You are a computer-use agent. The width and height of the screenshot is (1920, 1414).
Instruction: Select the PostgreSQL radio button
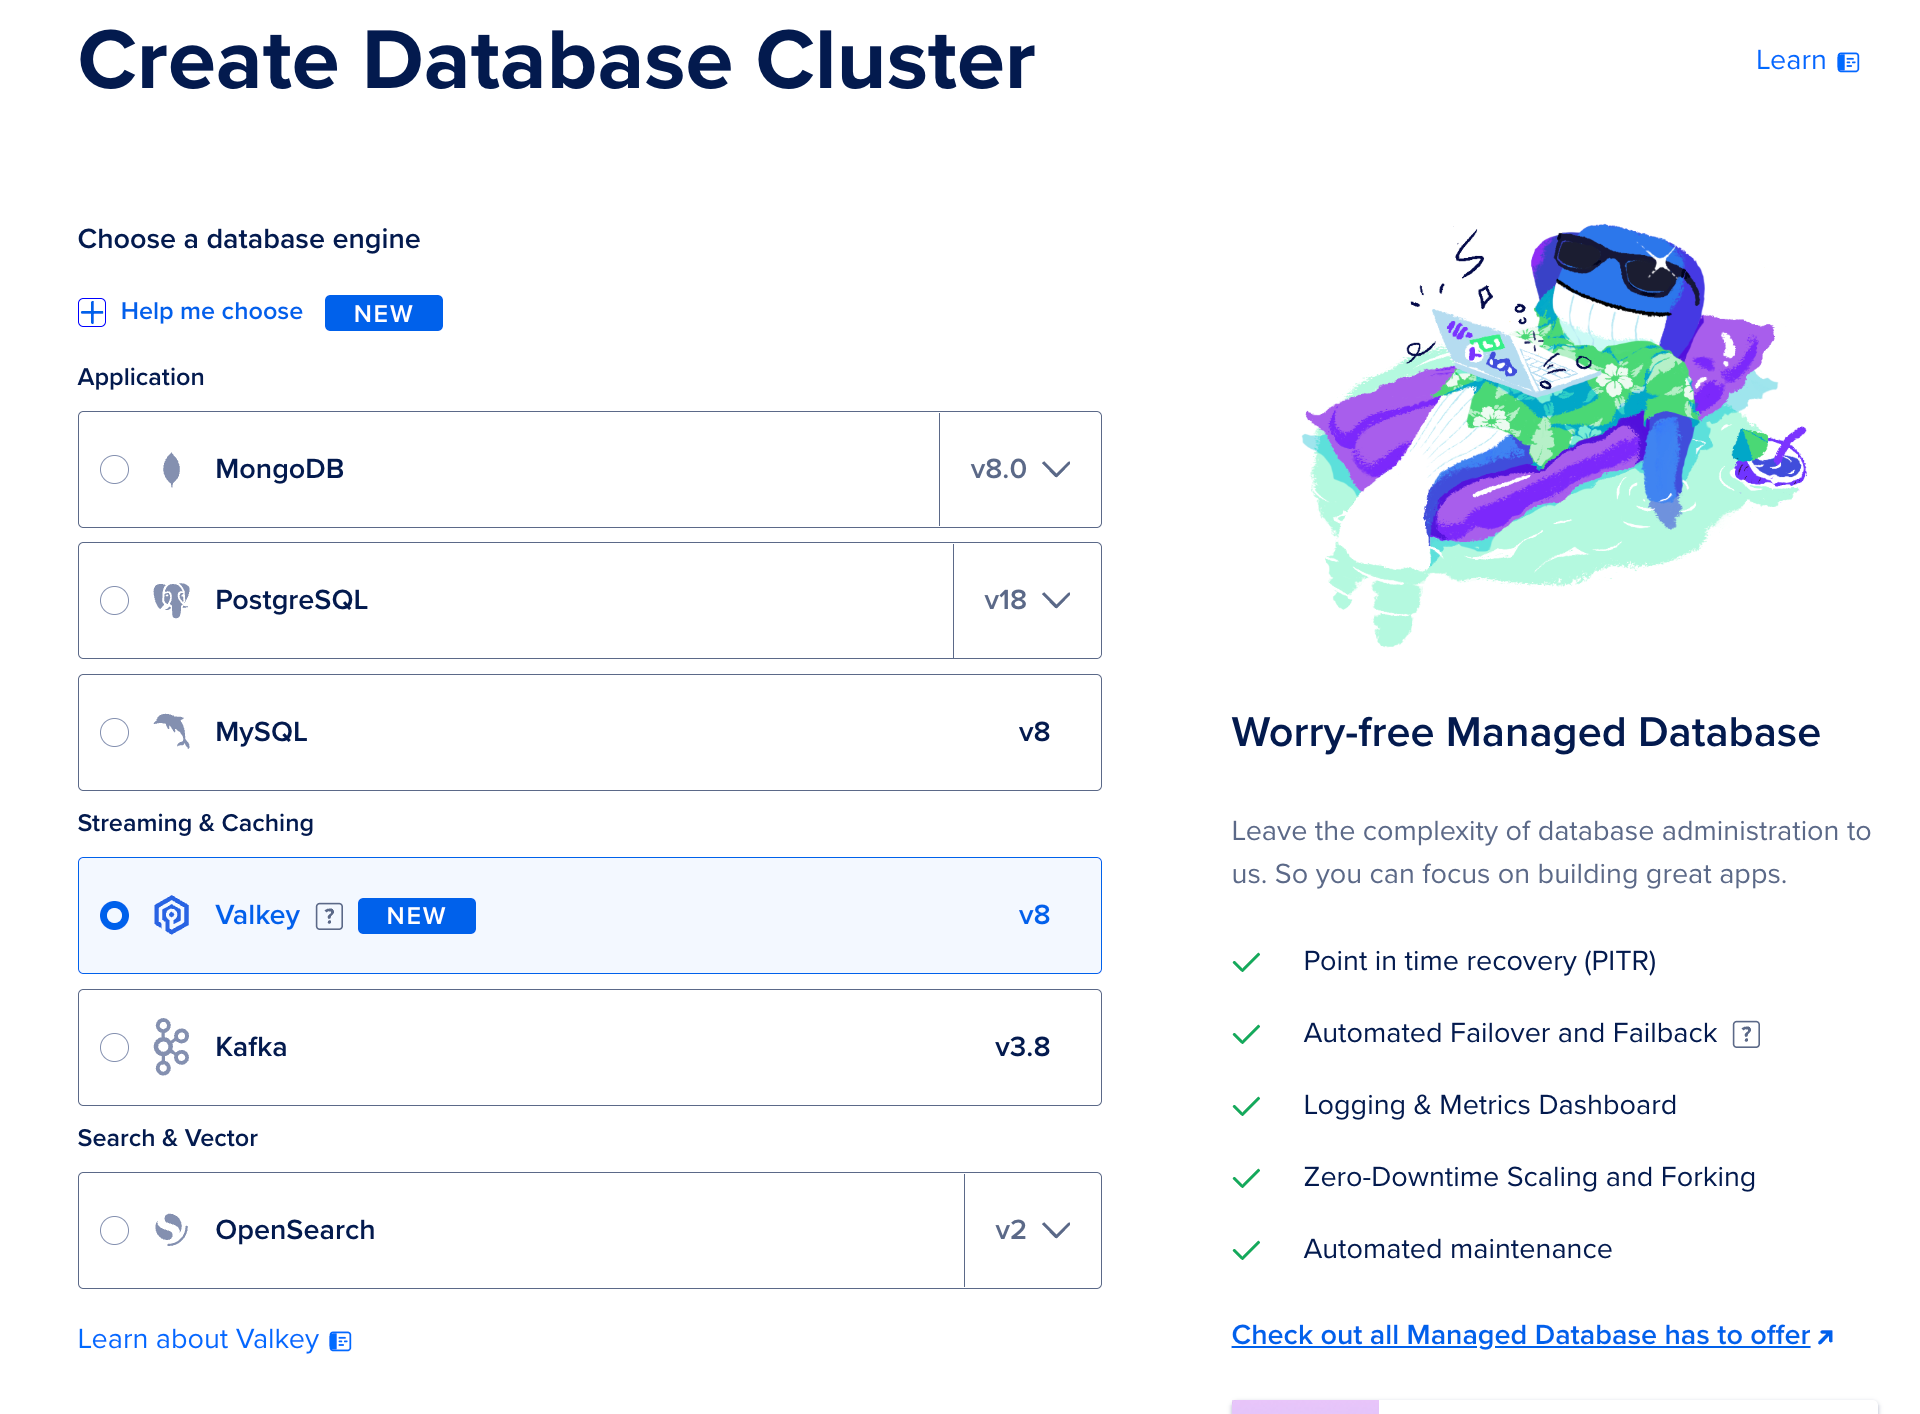point(114,600)
